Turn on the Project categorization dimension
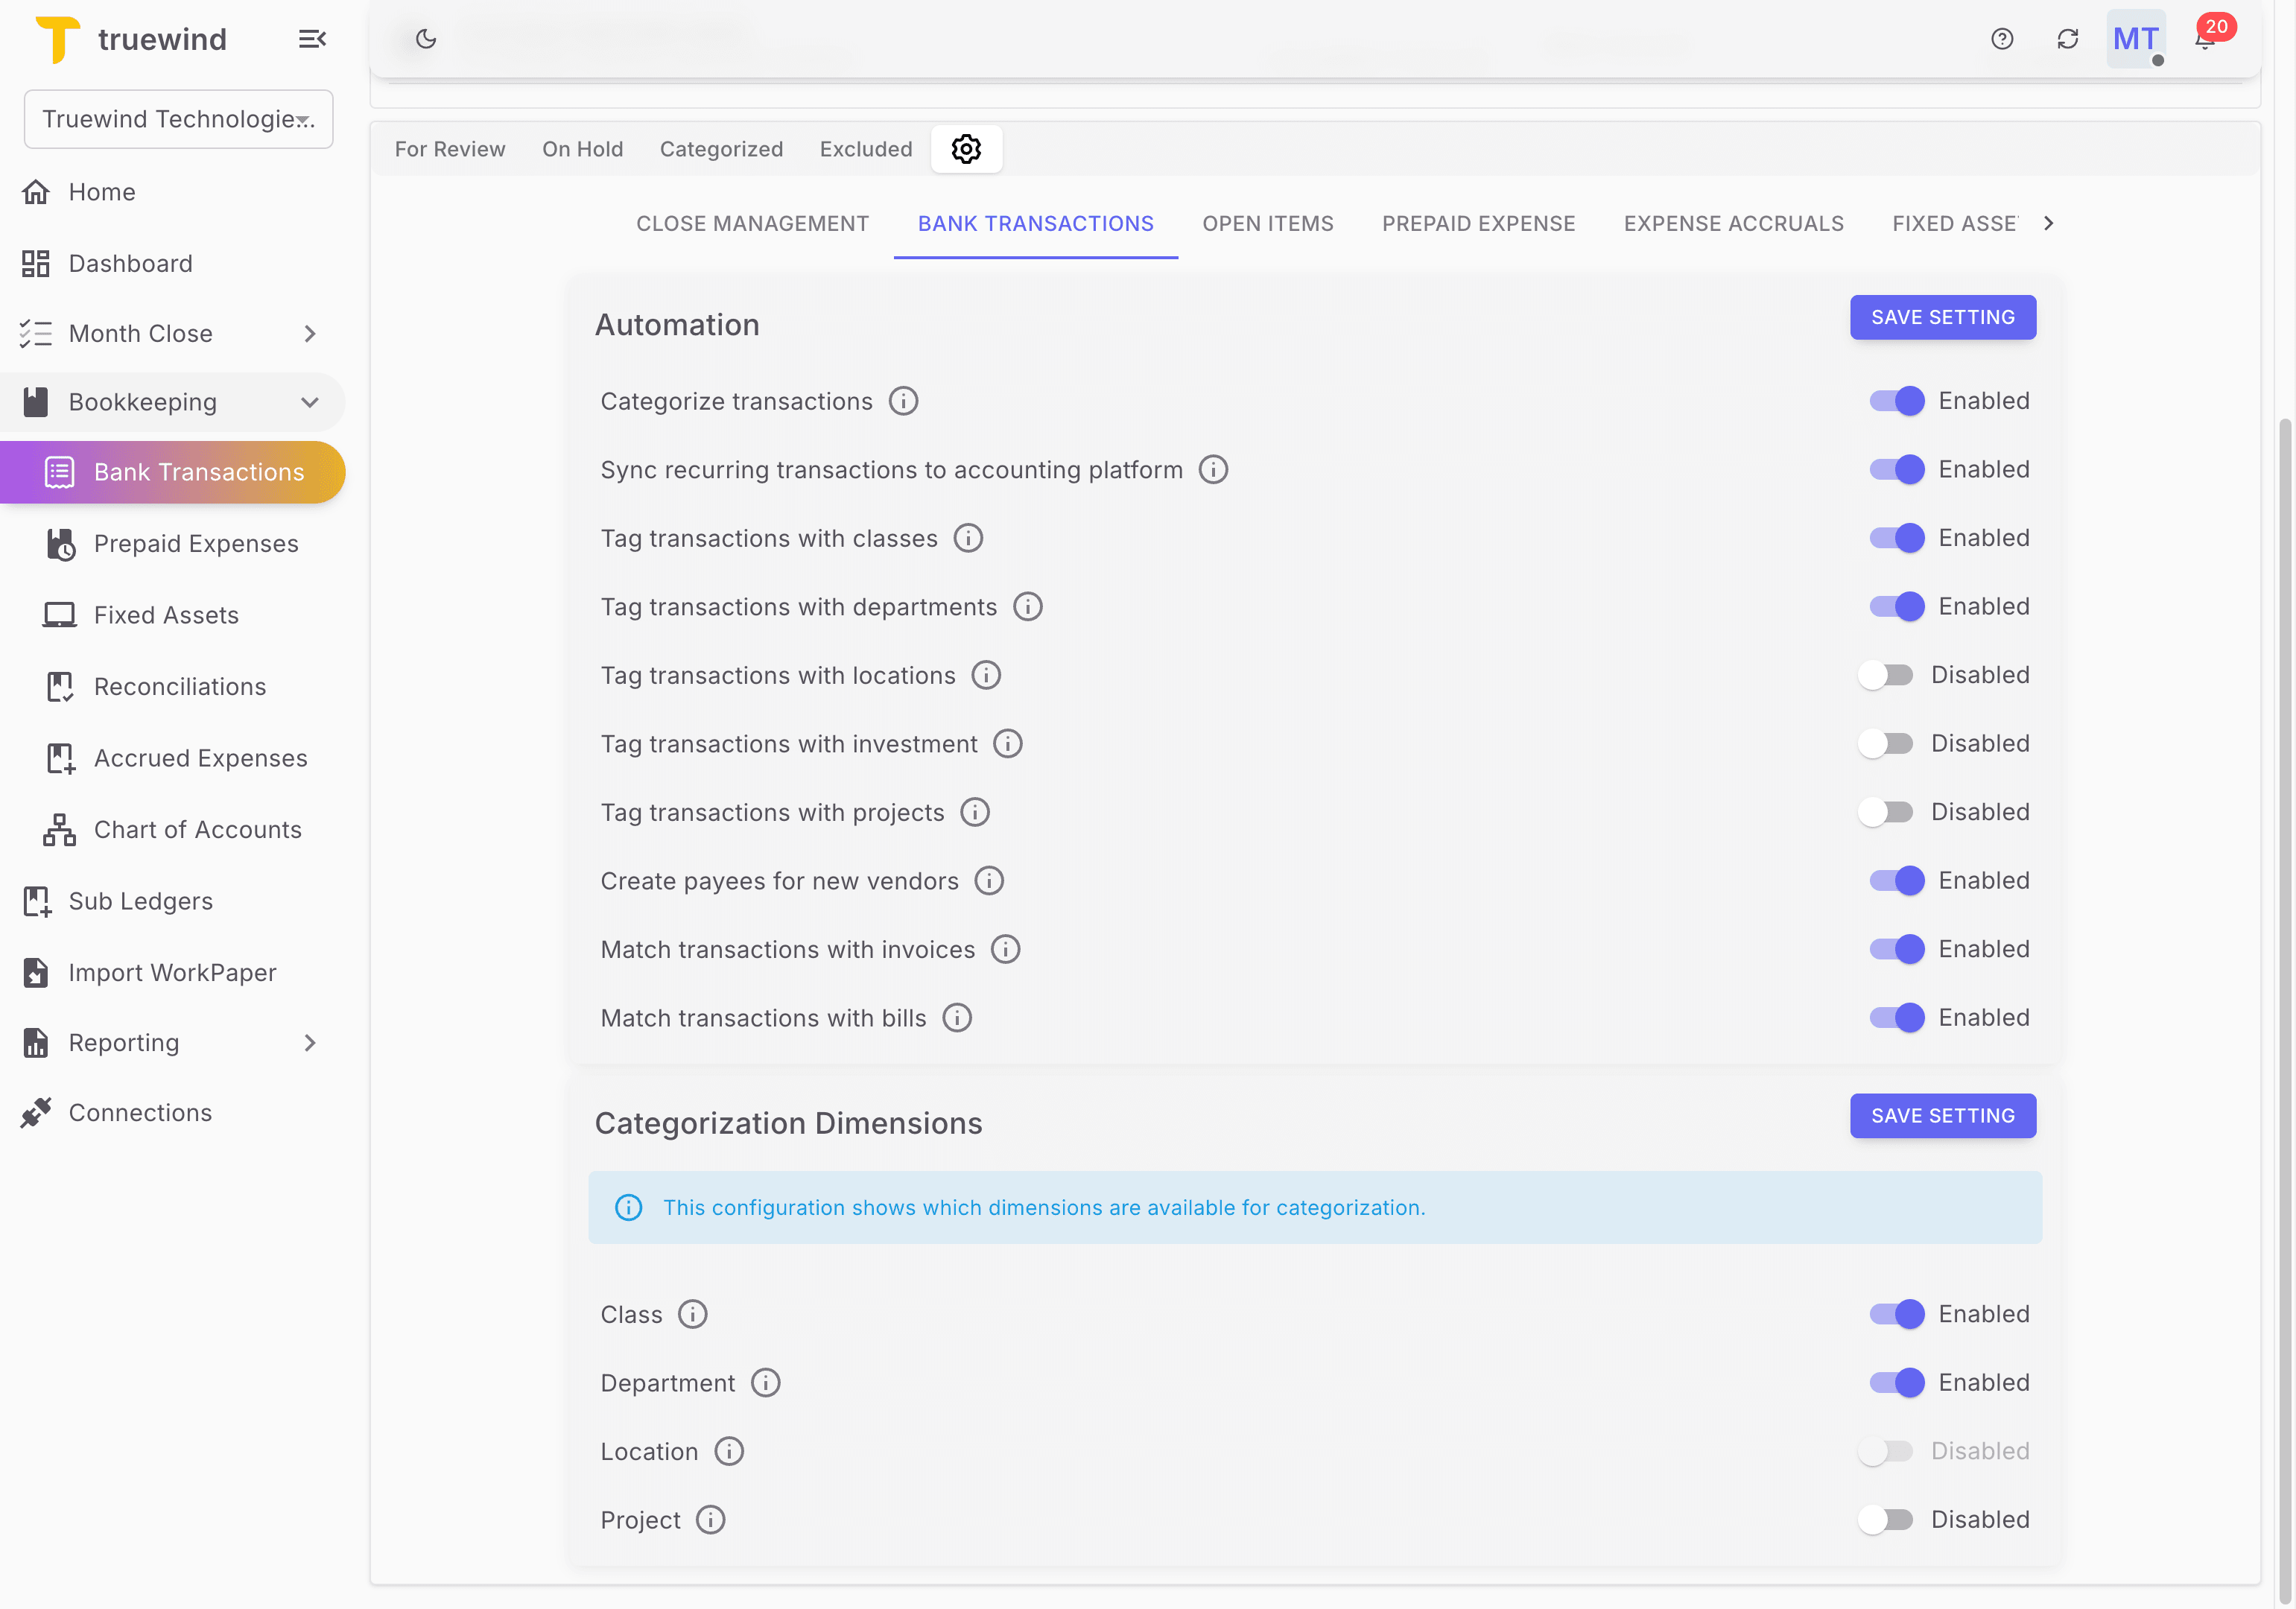The width and height of the screenshot is (2296, 1609). [x=1886, y=1519]
